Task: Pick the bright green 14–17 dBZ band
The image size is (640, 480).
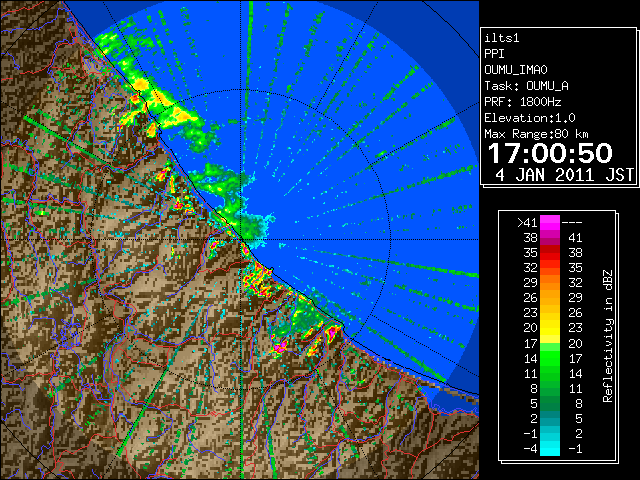Action: coord(550,358)
